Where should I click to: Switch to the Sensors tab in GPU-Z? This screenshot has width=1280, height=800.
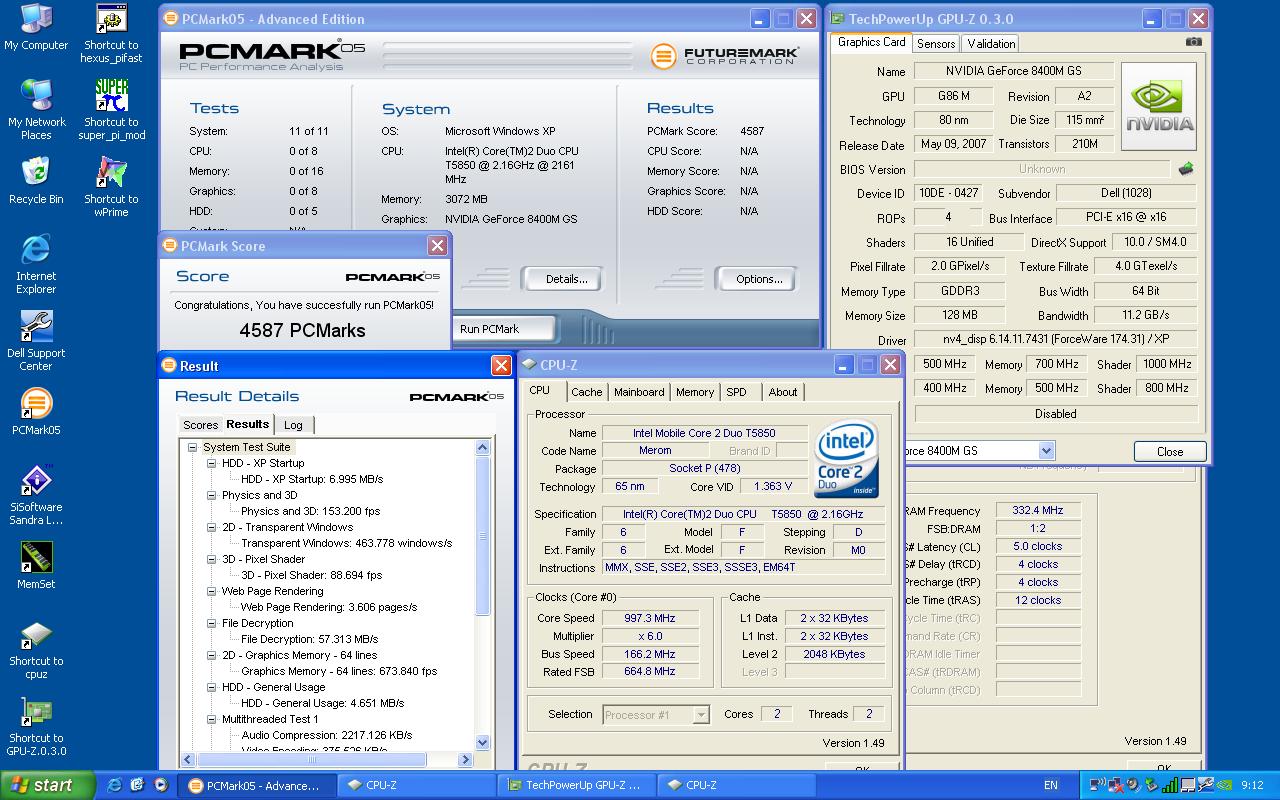(x=936, y=43)
